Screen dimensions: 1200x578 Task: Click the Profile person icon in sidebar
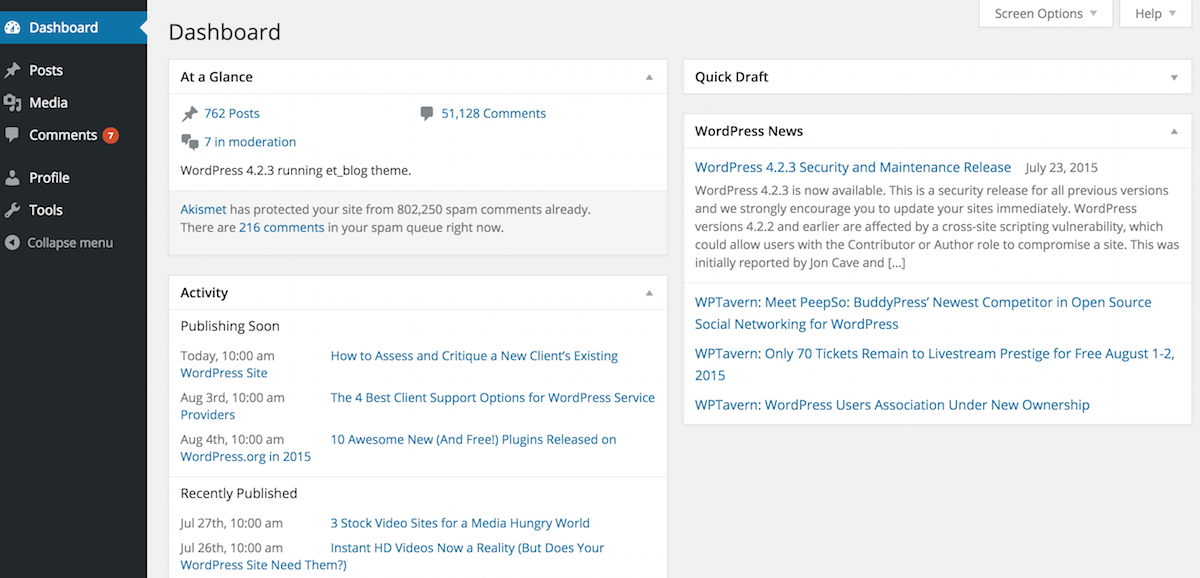(13, 178)
